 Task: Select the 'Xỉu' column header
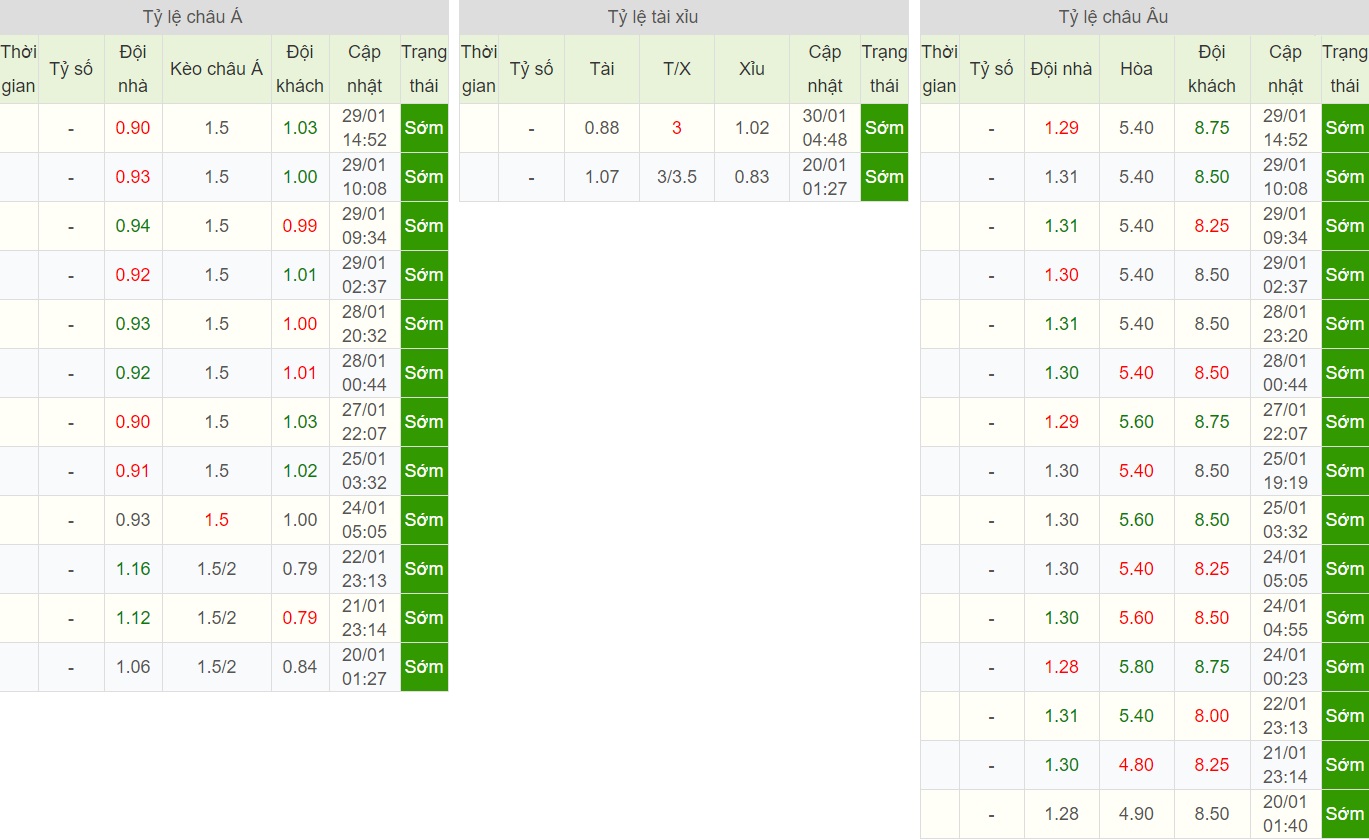point(752,69)
